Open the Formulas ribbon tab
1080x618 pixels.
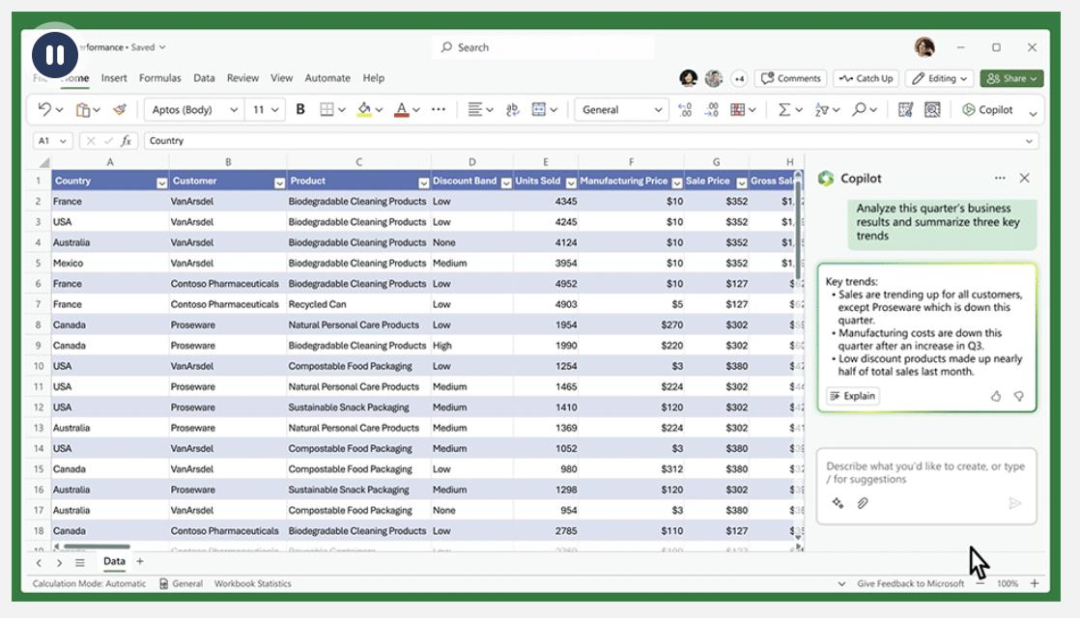[160, 78]
